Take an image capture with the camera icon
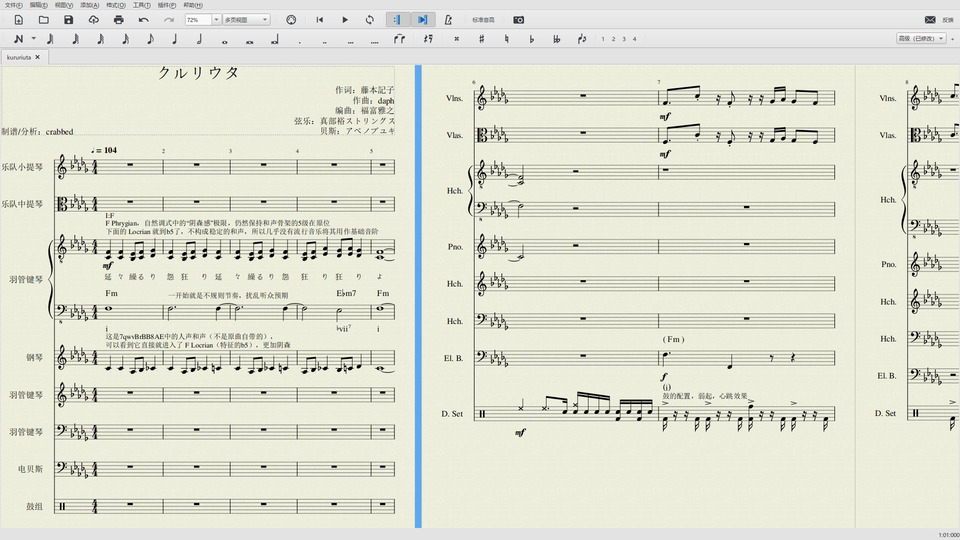Image resolution: width=960 pixels, height=540 pixels. tap(519, 20)
